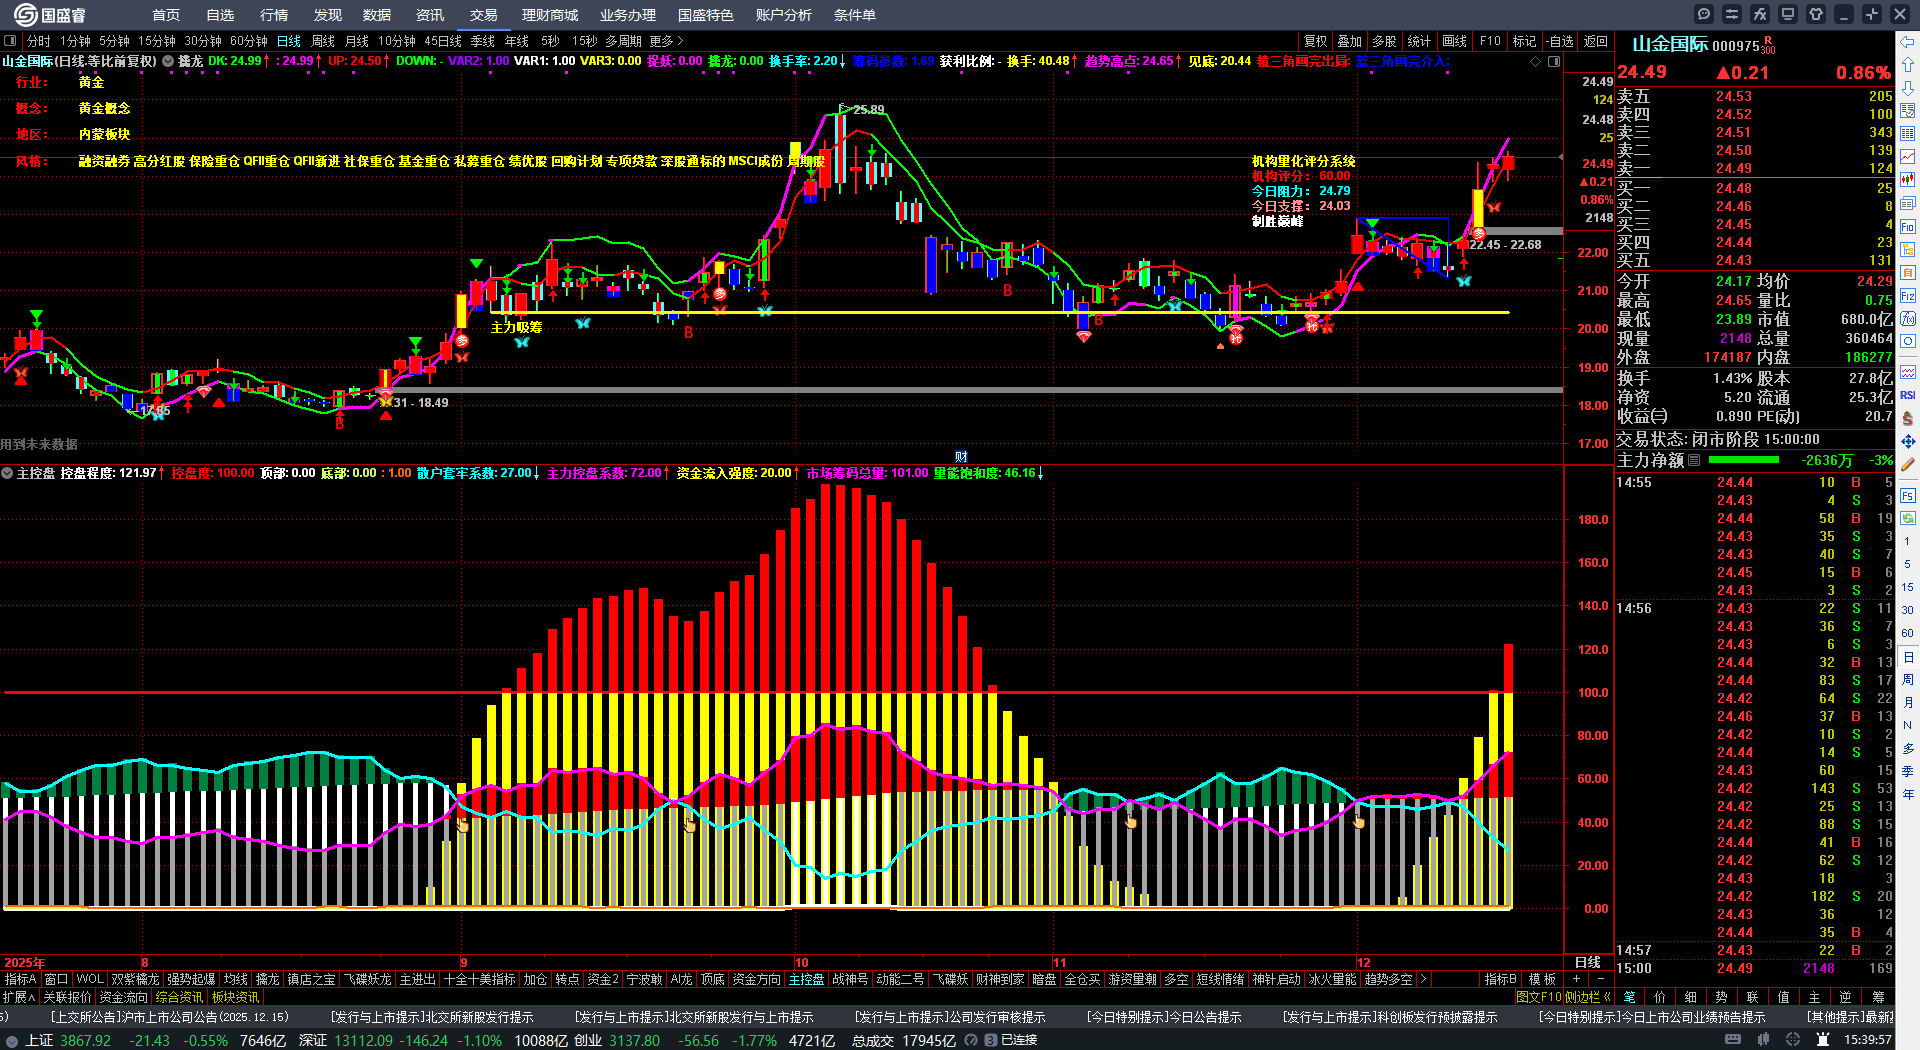
Task: Toggle 叠加 overlay option
Action: pos(1350,41)
